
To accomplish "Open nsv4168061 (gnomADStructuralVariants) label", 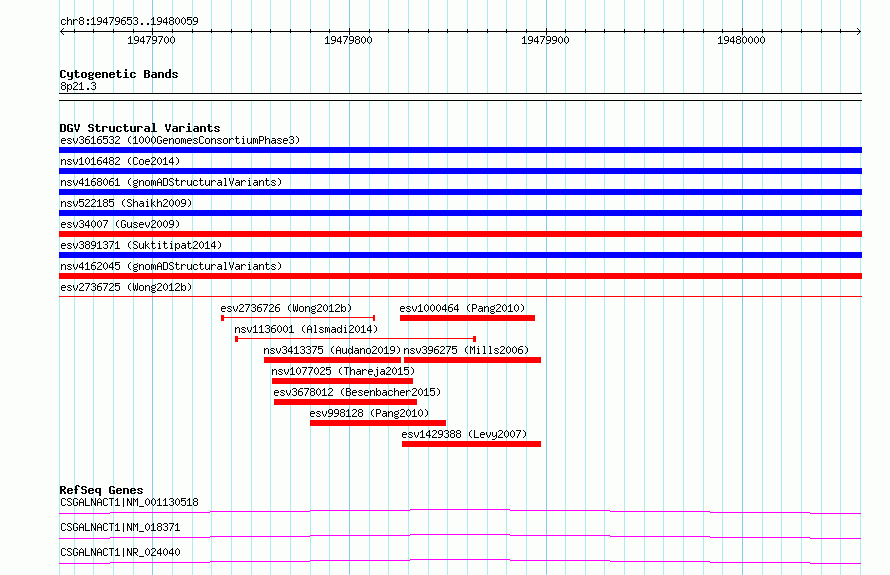I will tap(171, 182).
